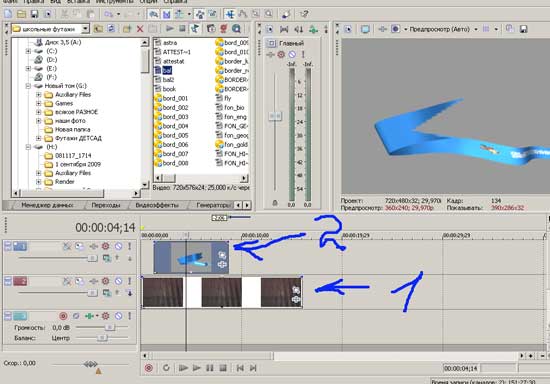Expand the Games folder in tree

(39, 103)
